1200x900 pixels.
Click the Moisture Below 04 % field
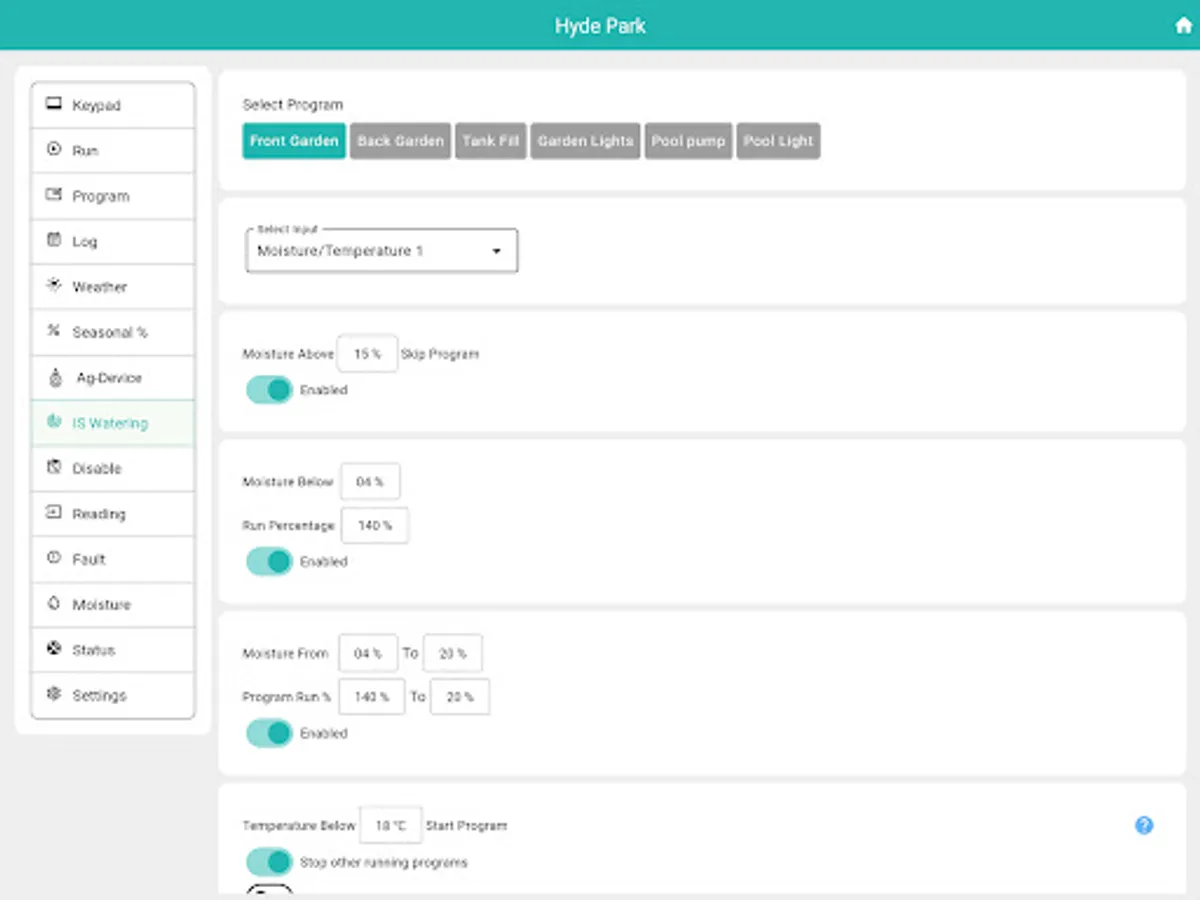tap(370, 481)
